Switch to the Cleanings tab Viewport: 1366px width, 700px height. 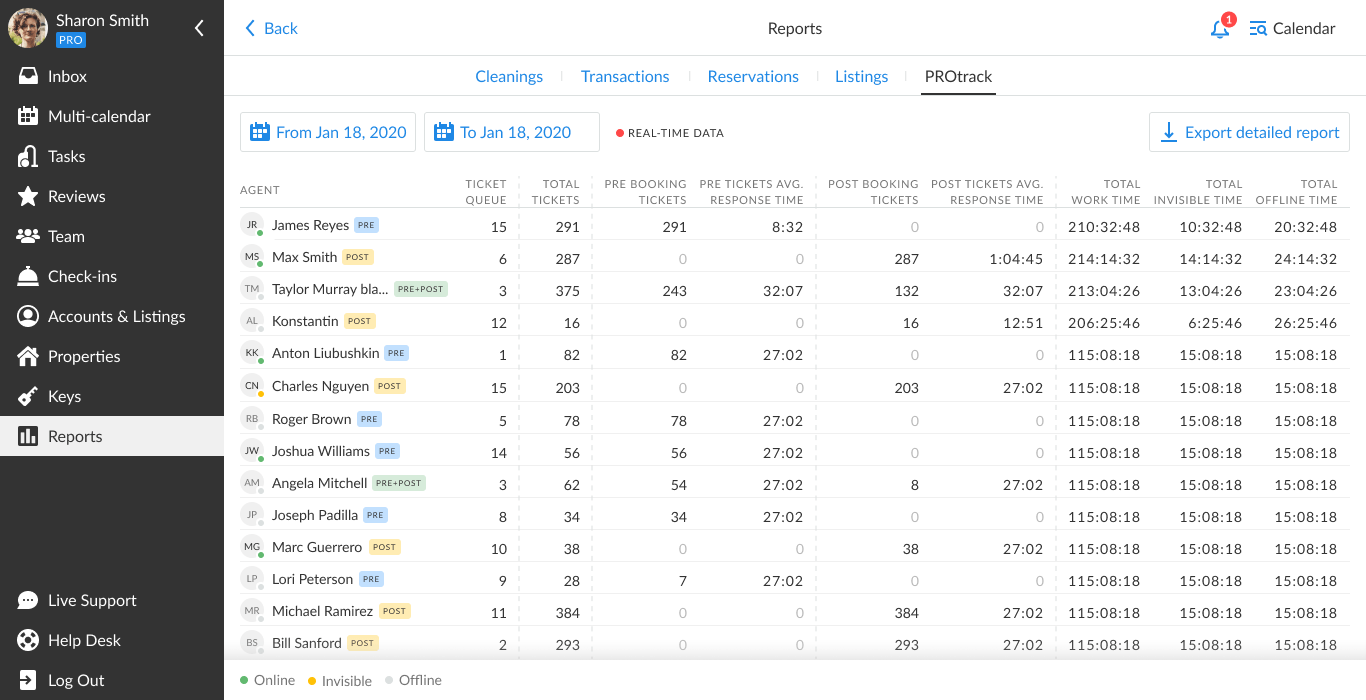(509, 76)
